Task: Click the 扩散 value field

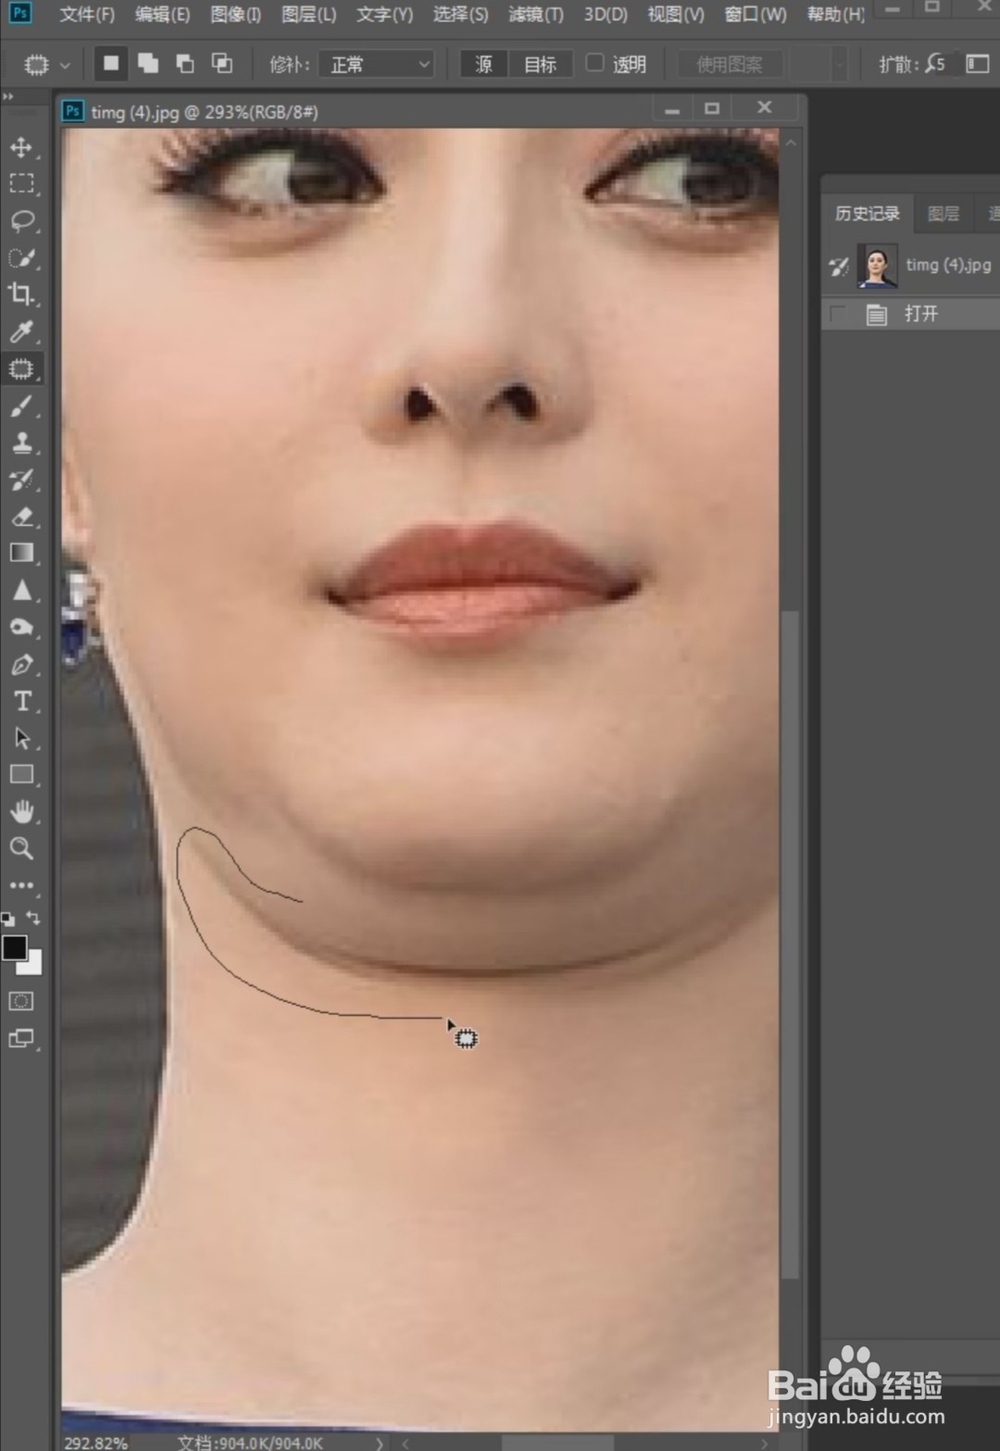Action: pyautogui.click(x=939, y=64)
